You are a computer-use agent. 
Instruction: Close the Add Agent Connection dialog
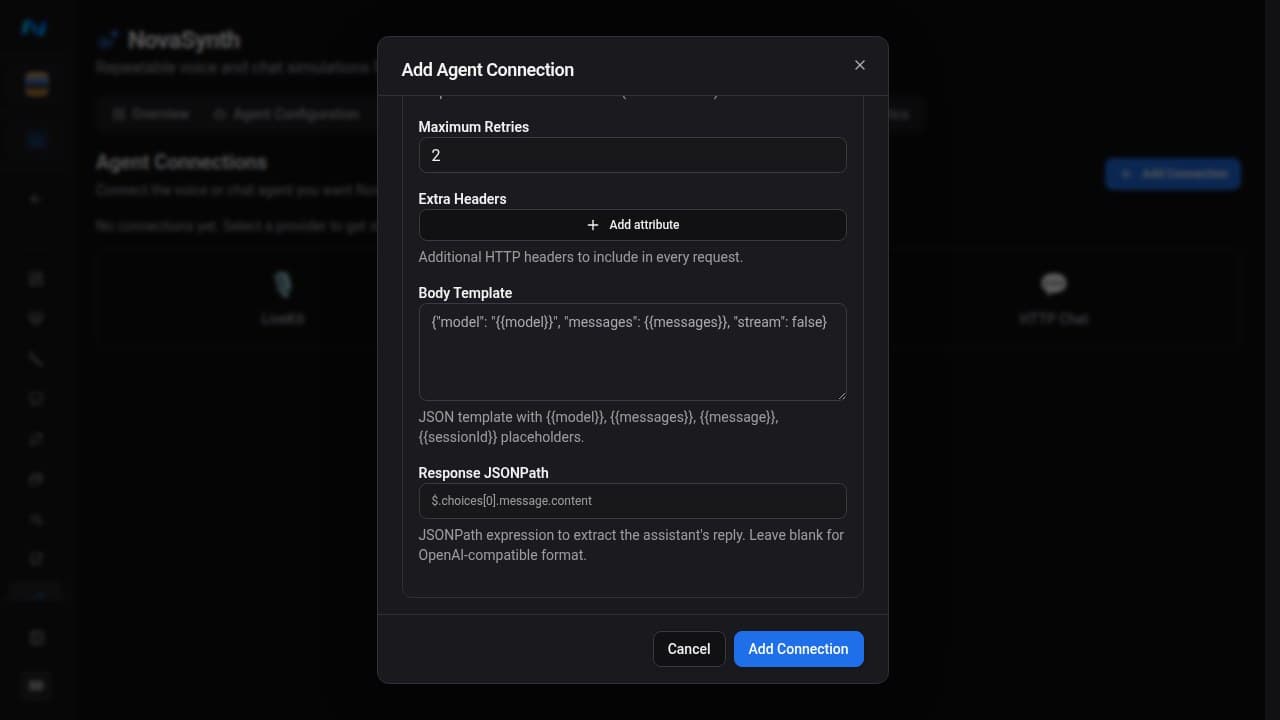coord(859,65)
